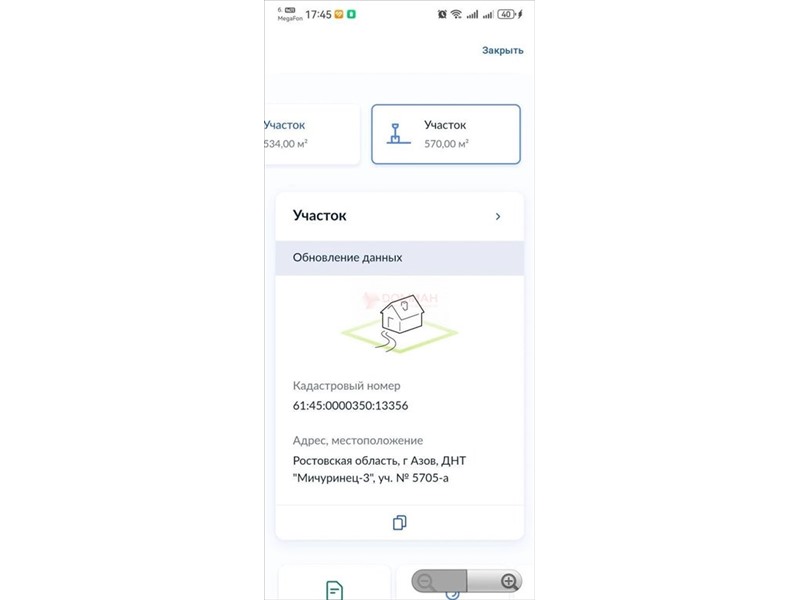The width and height of the screenshot is (800, 600).
Task: Select the Участок 534,00 м² card
Action: [312, 134]
